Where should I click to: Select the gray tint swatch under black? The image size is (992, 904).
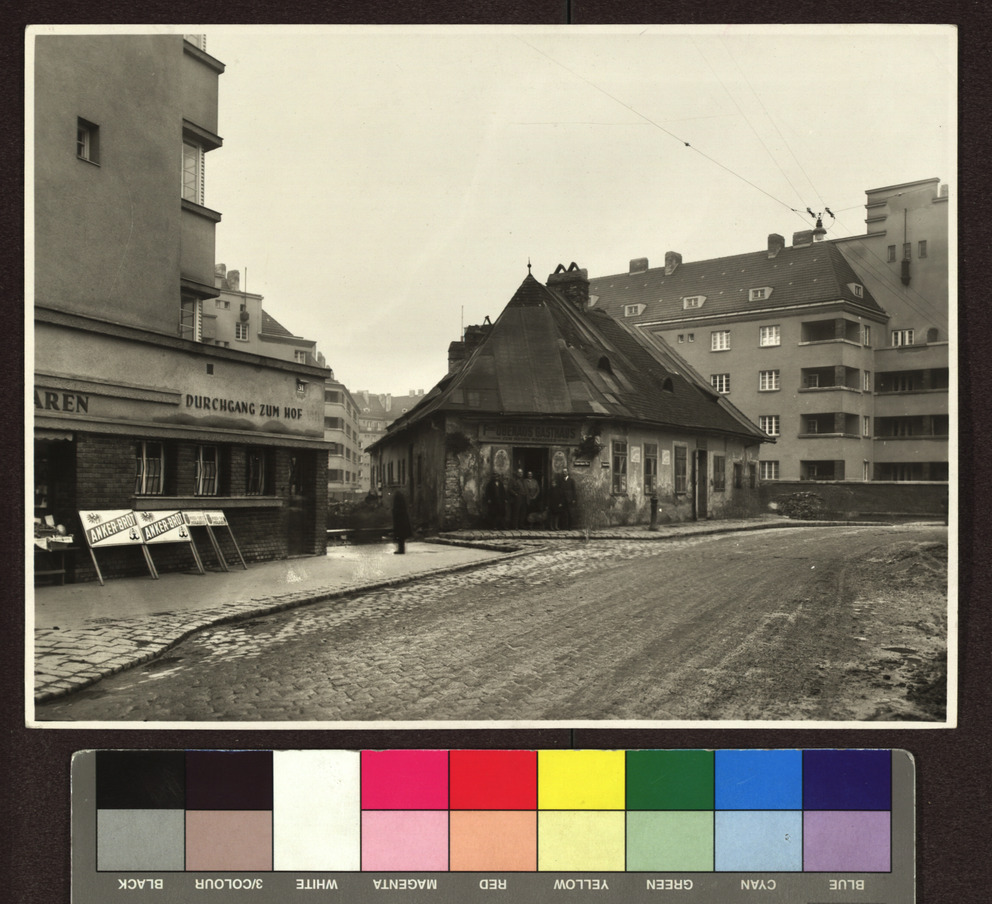tap(140, 841)
